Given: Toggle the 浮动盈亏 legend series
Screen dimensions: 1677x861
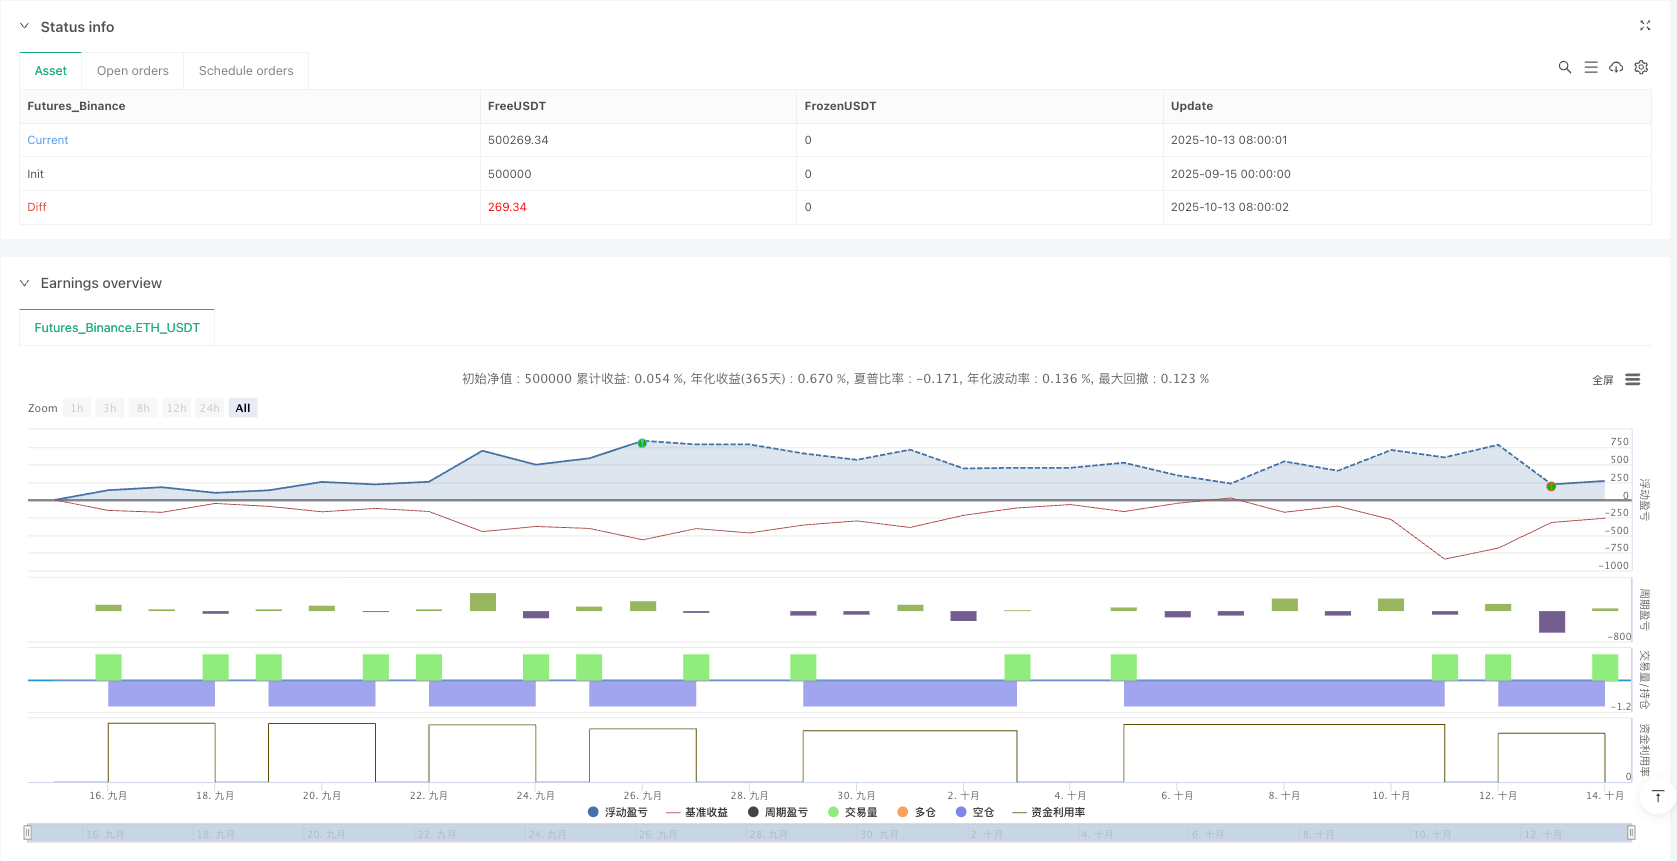Looking at the screenshot, I should [618, 812].
